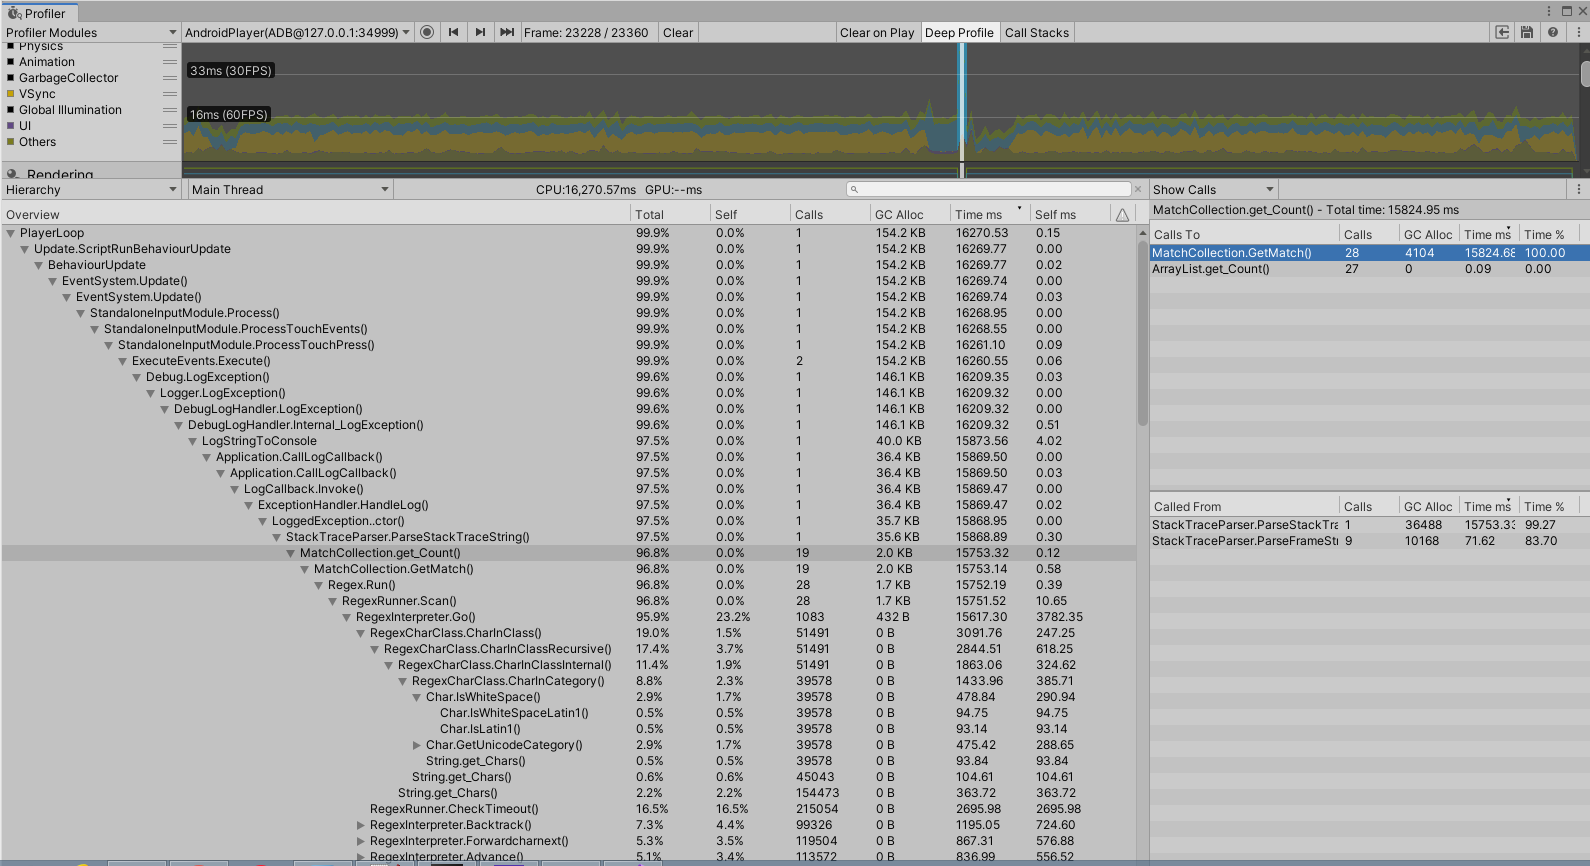Image resolution: width=1590 pixels, height=866 pixels.
Task: Select the Debug.LogException() row
Action: coord(569,377)
